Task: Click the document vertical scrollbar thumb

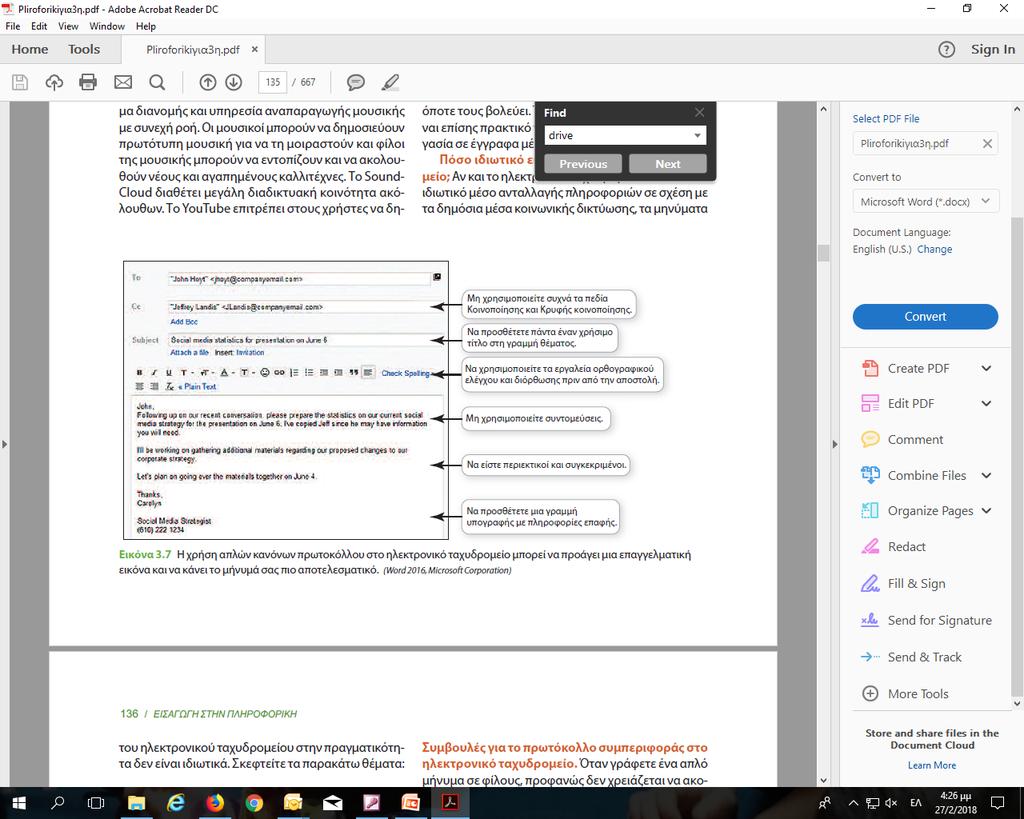Action: click(823, 253)
